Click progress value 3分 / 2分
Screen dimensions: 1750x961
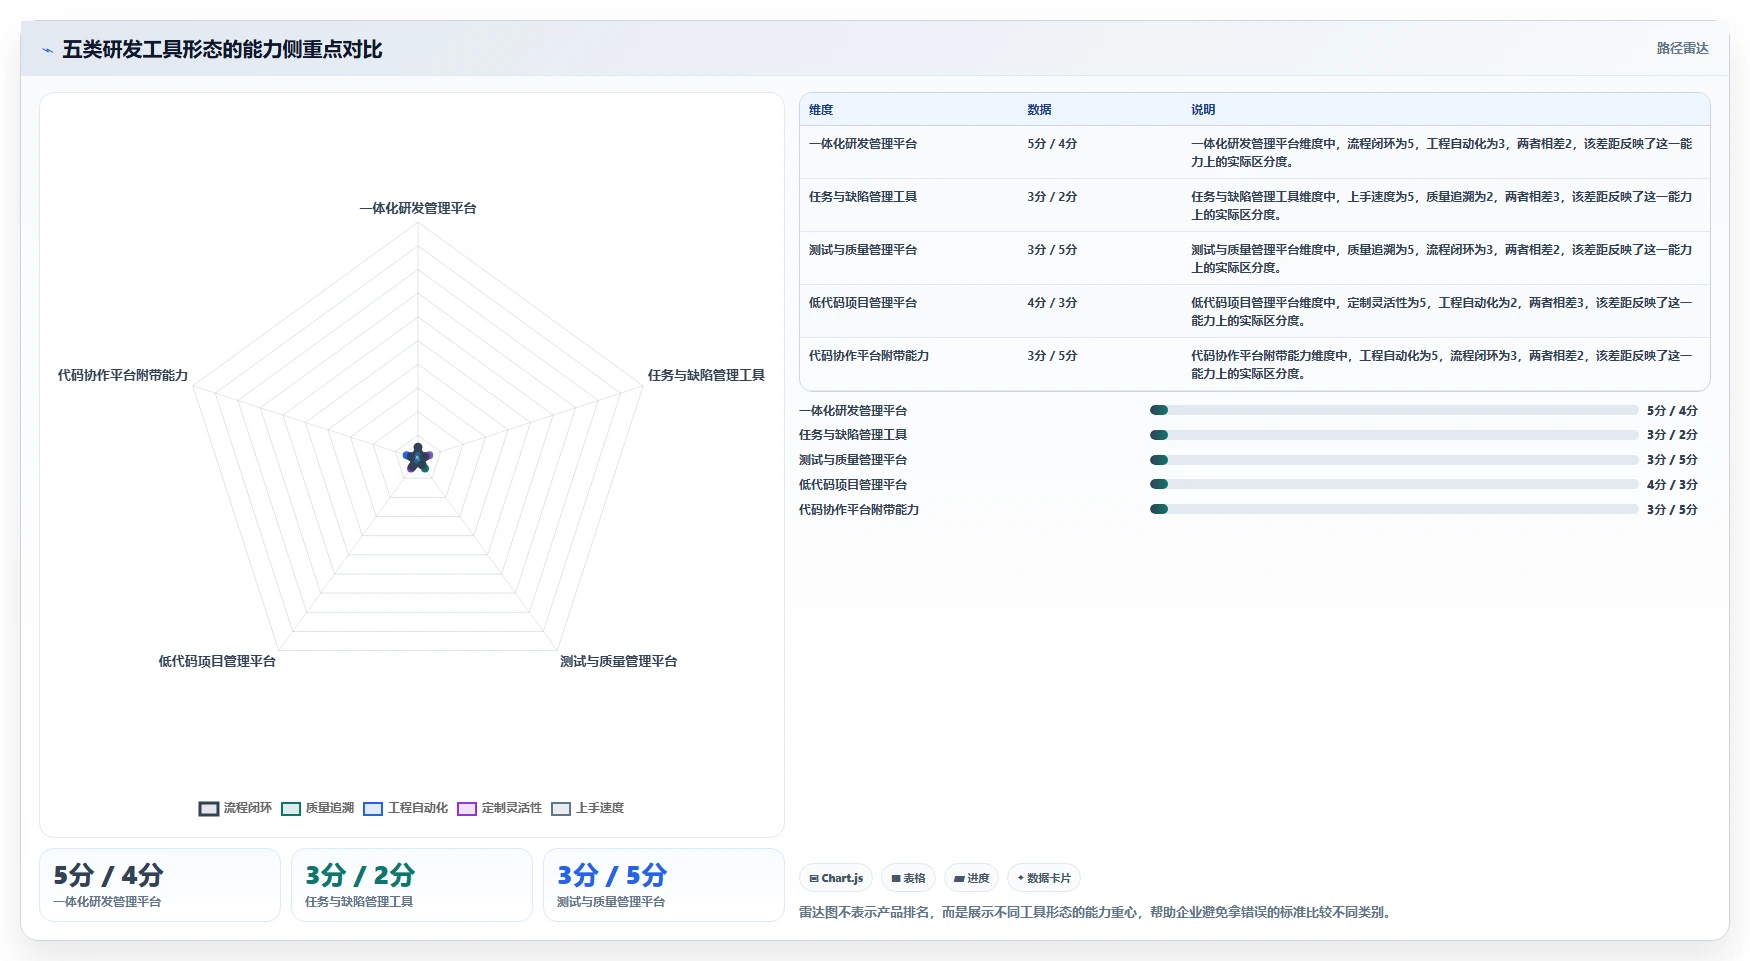[1672, 435]
